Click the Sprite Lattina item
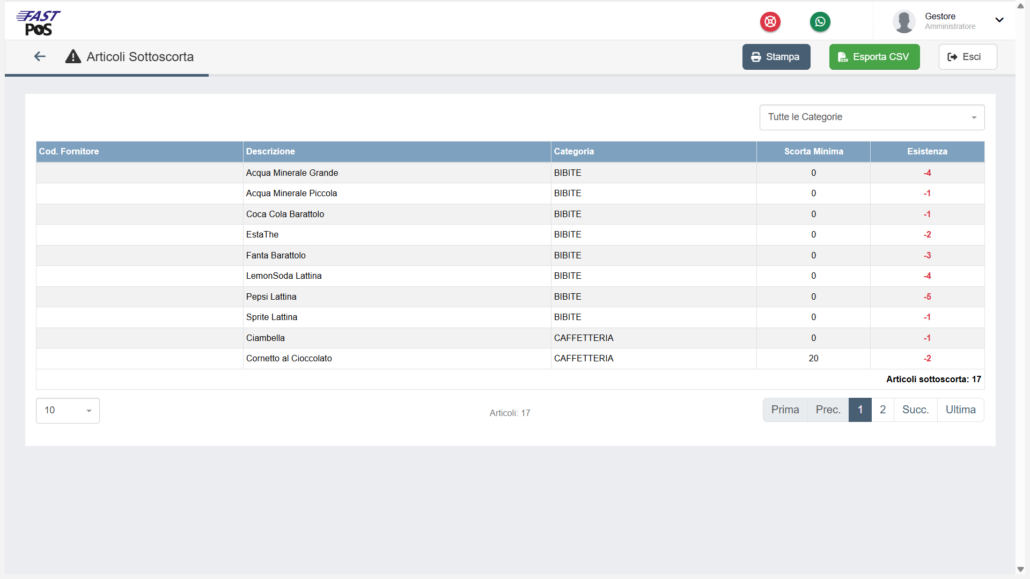 coord(271,317)
